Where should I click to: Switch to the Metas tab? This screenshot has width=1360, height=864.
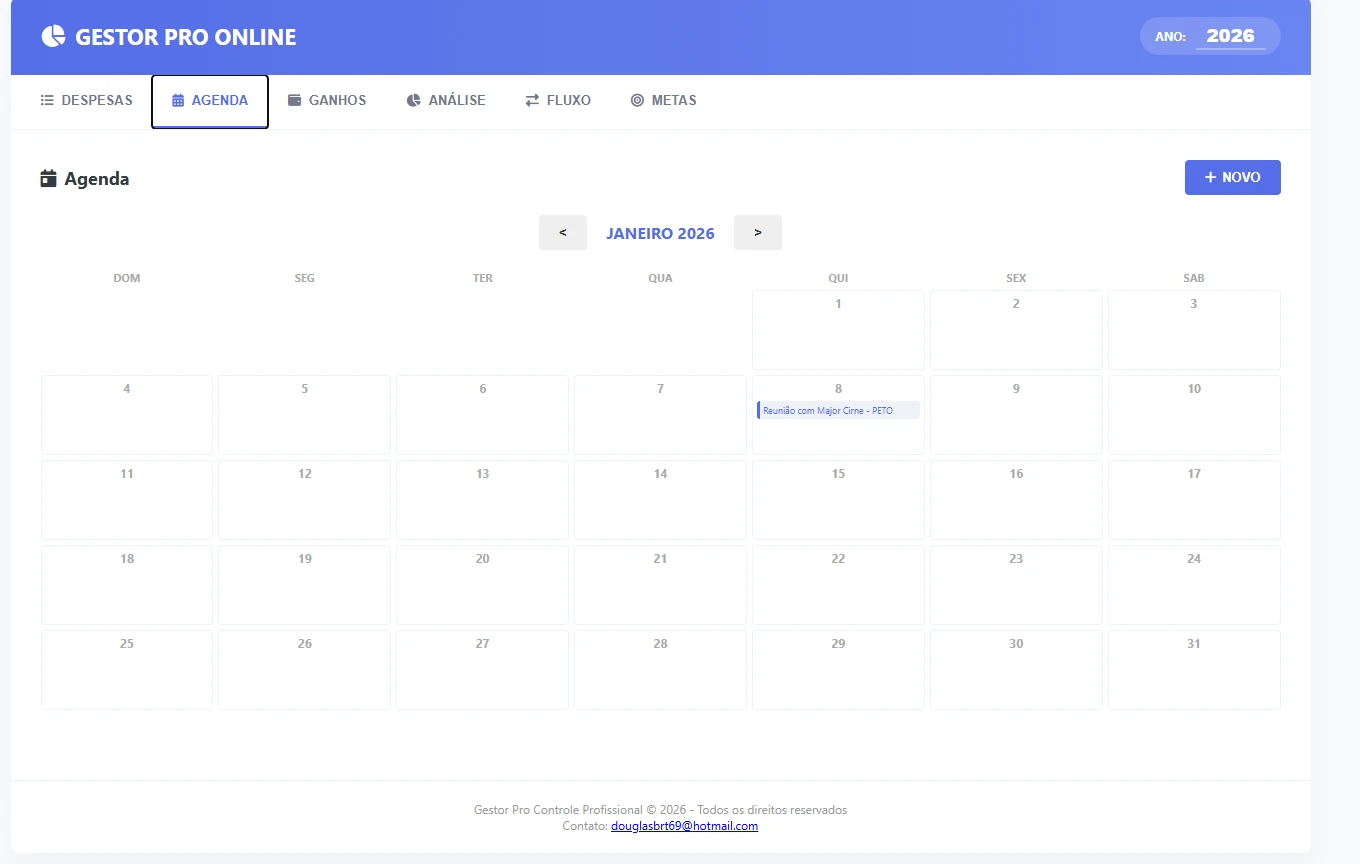pos(664,100)
